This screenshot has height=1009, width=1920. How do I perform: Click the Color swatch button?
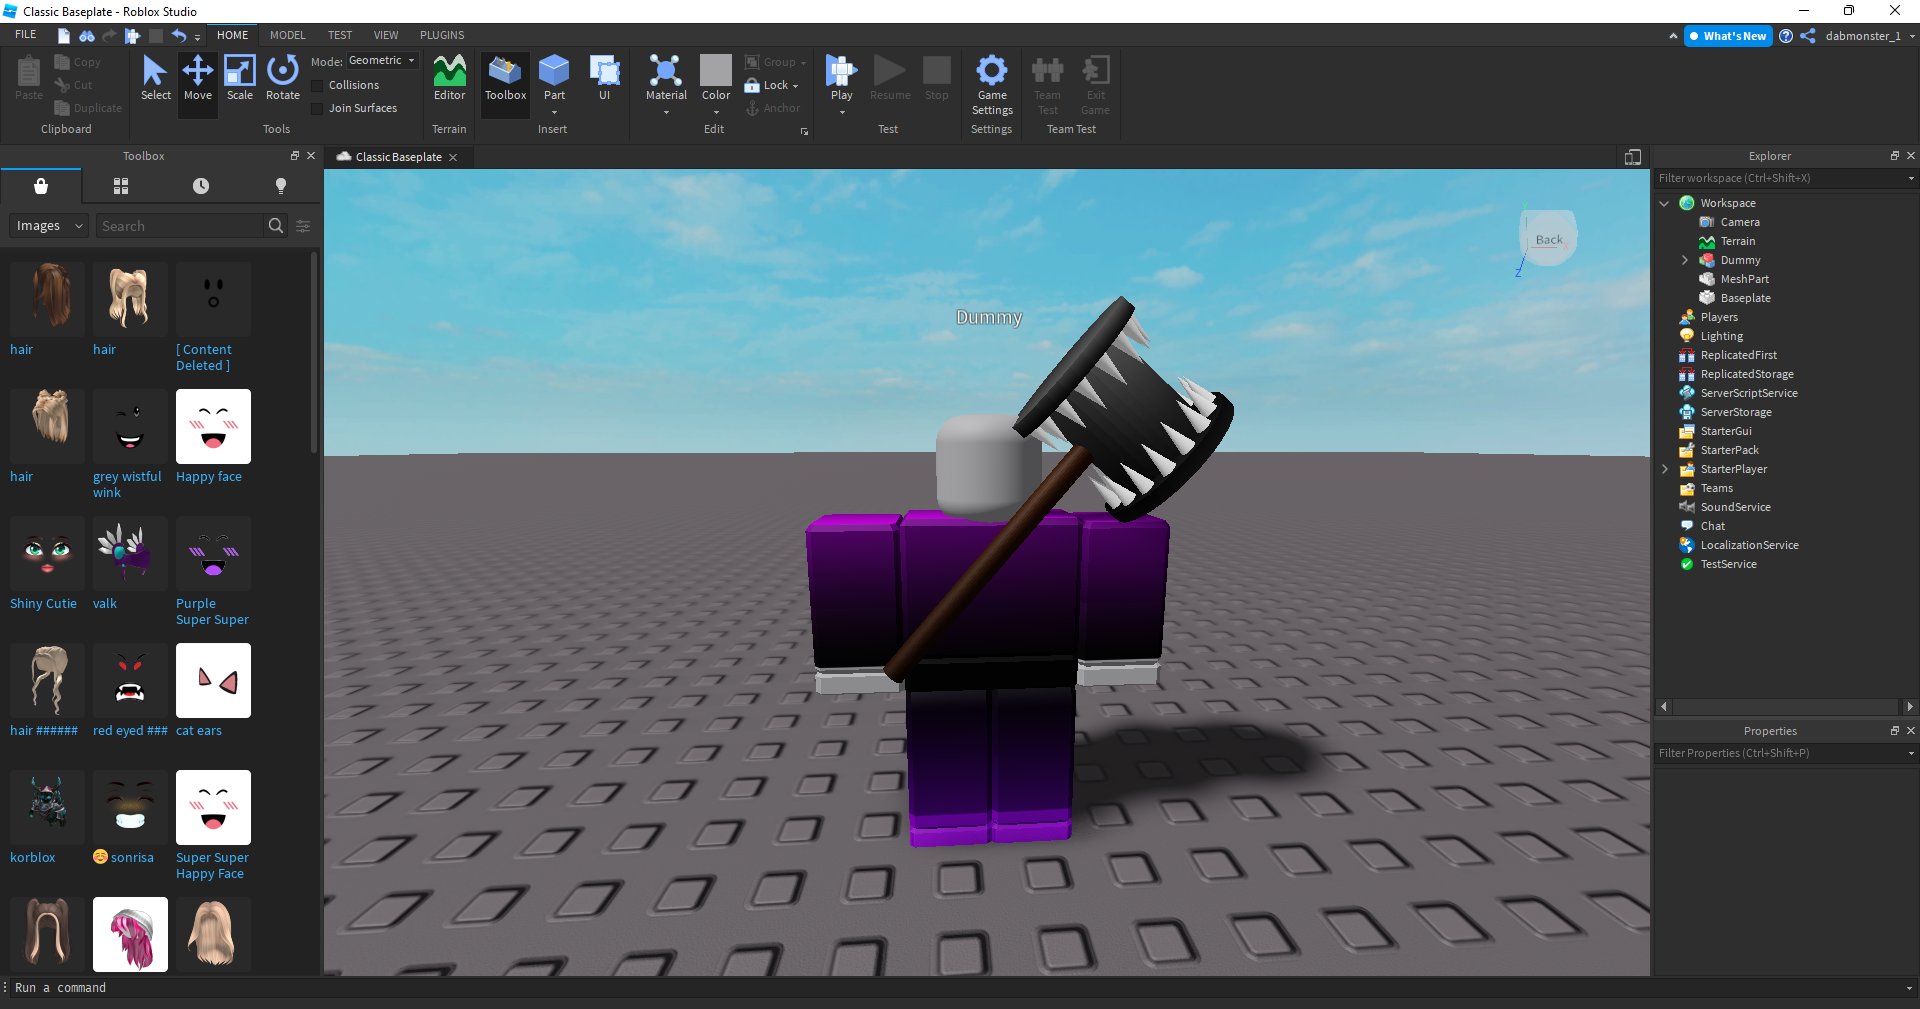click(716, 71)
